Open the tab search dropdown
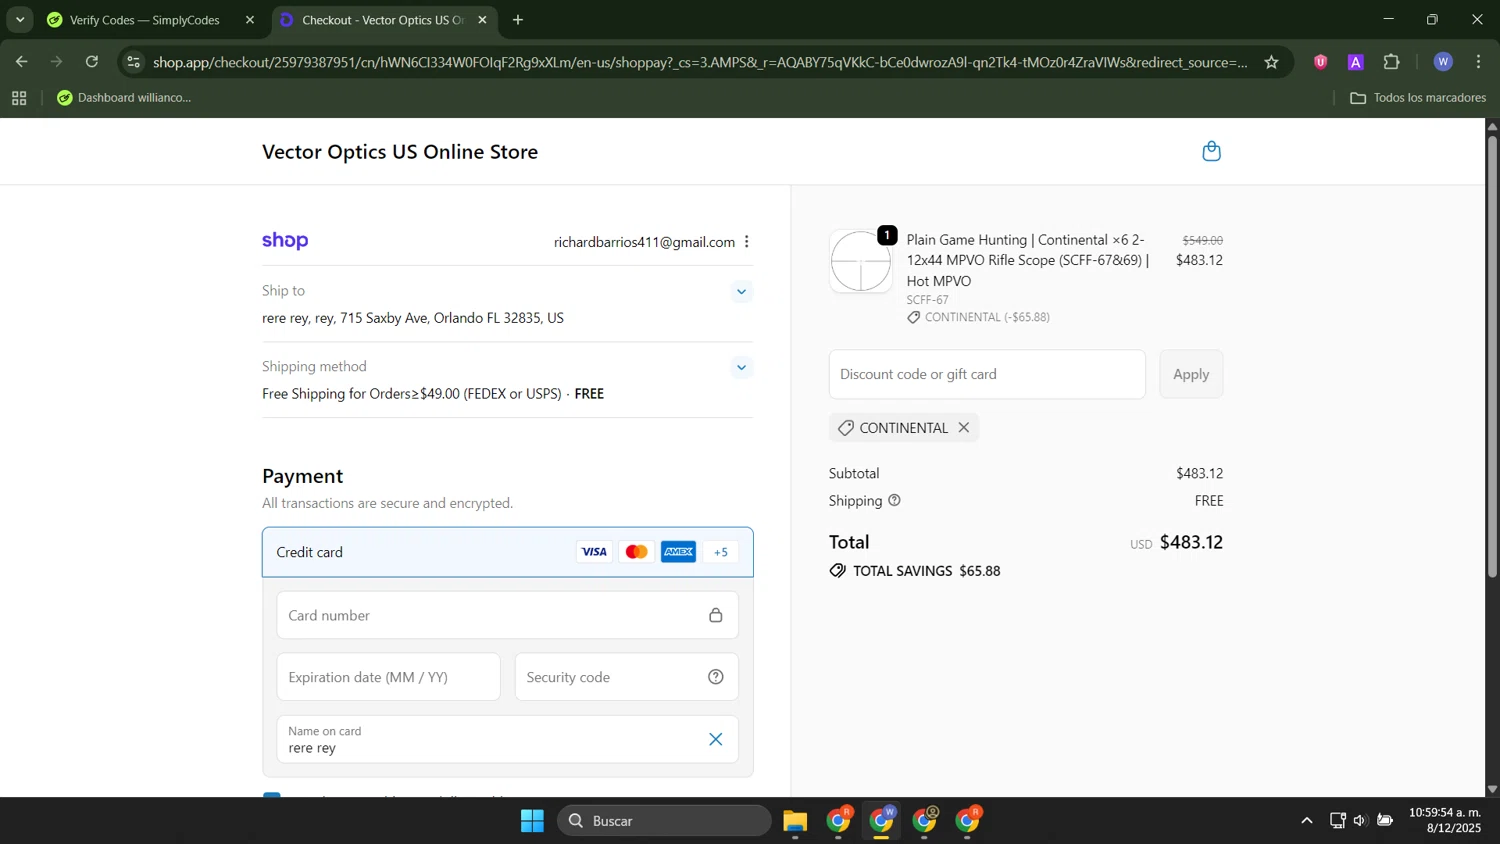Viewport: 1500px width, 844px height. [x=20, y=20]
